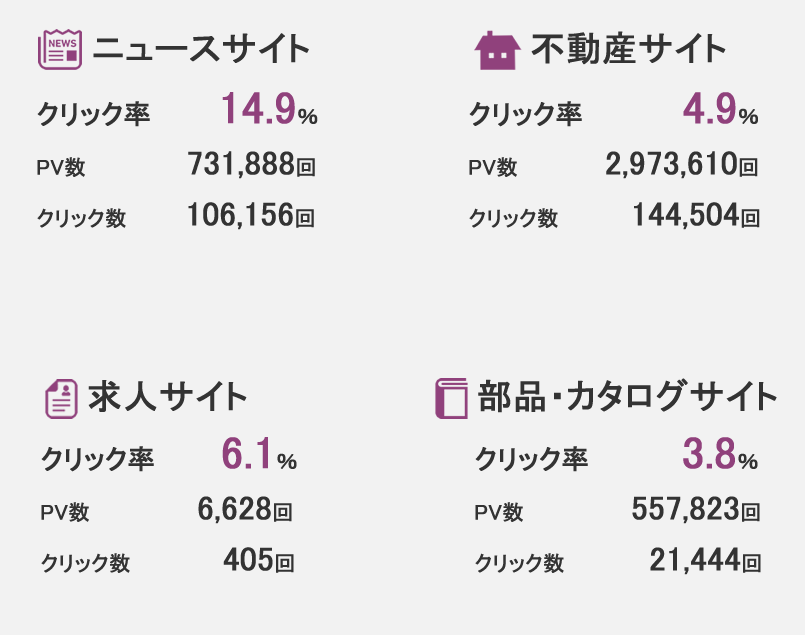Click the newspaper NEWS icon
Image resolution: width=805 pixels, height=635 pixels.
[60, 49]
